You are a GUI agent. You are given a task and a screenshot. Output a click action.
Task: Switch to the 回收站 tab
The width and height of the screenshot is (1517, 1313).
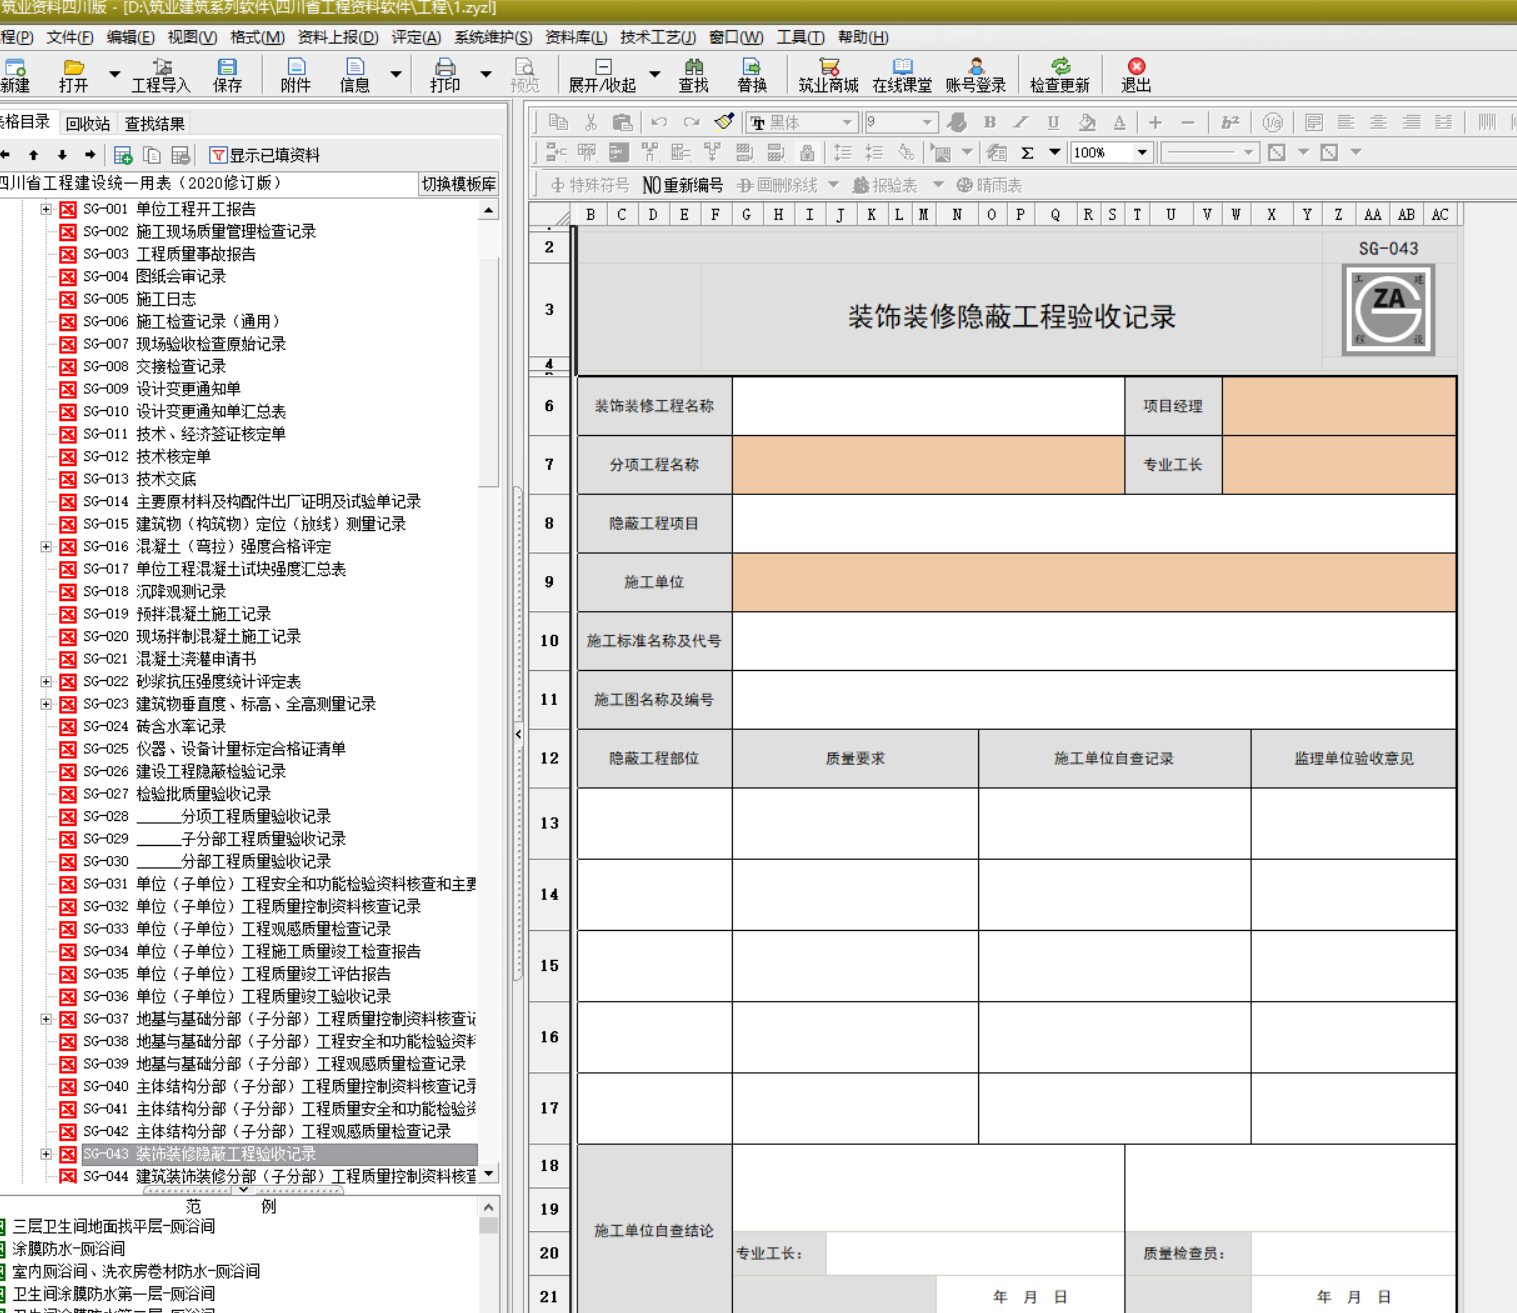(x=88, y=124)
